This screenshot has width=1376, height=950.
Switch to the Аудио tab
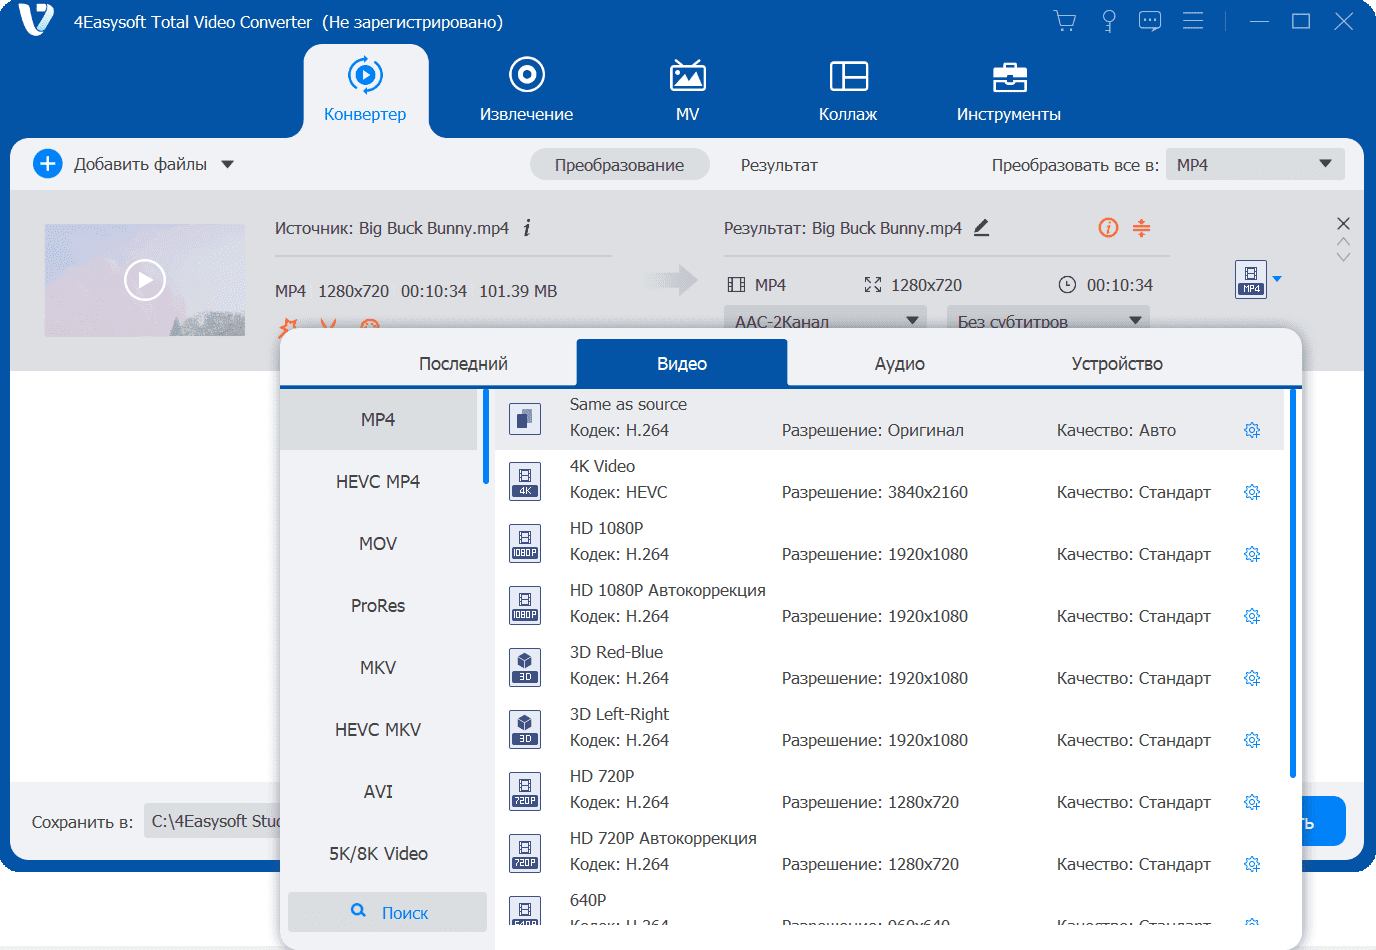[899, 364]
